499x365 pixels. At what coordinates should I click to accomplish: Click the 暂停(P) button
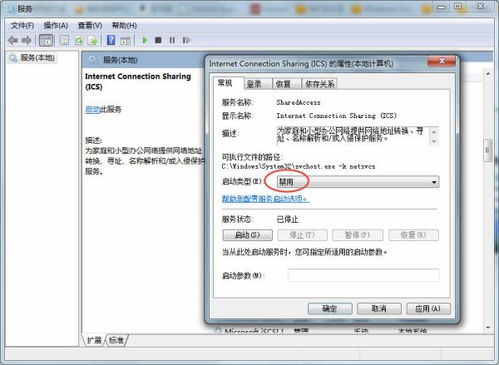tap(358, 235)
